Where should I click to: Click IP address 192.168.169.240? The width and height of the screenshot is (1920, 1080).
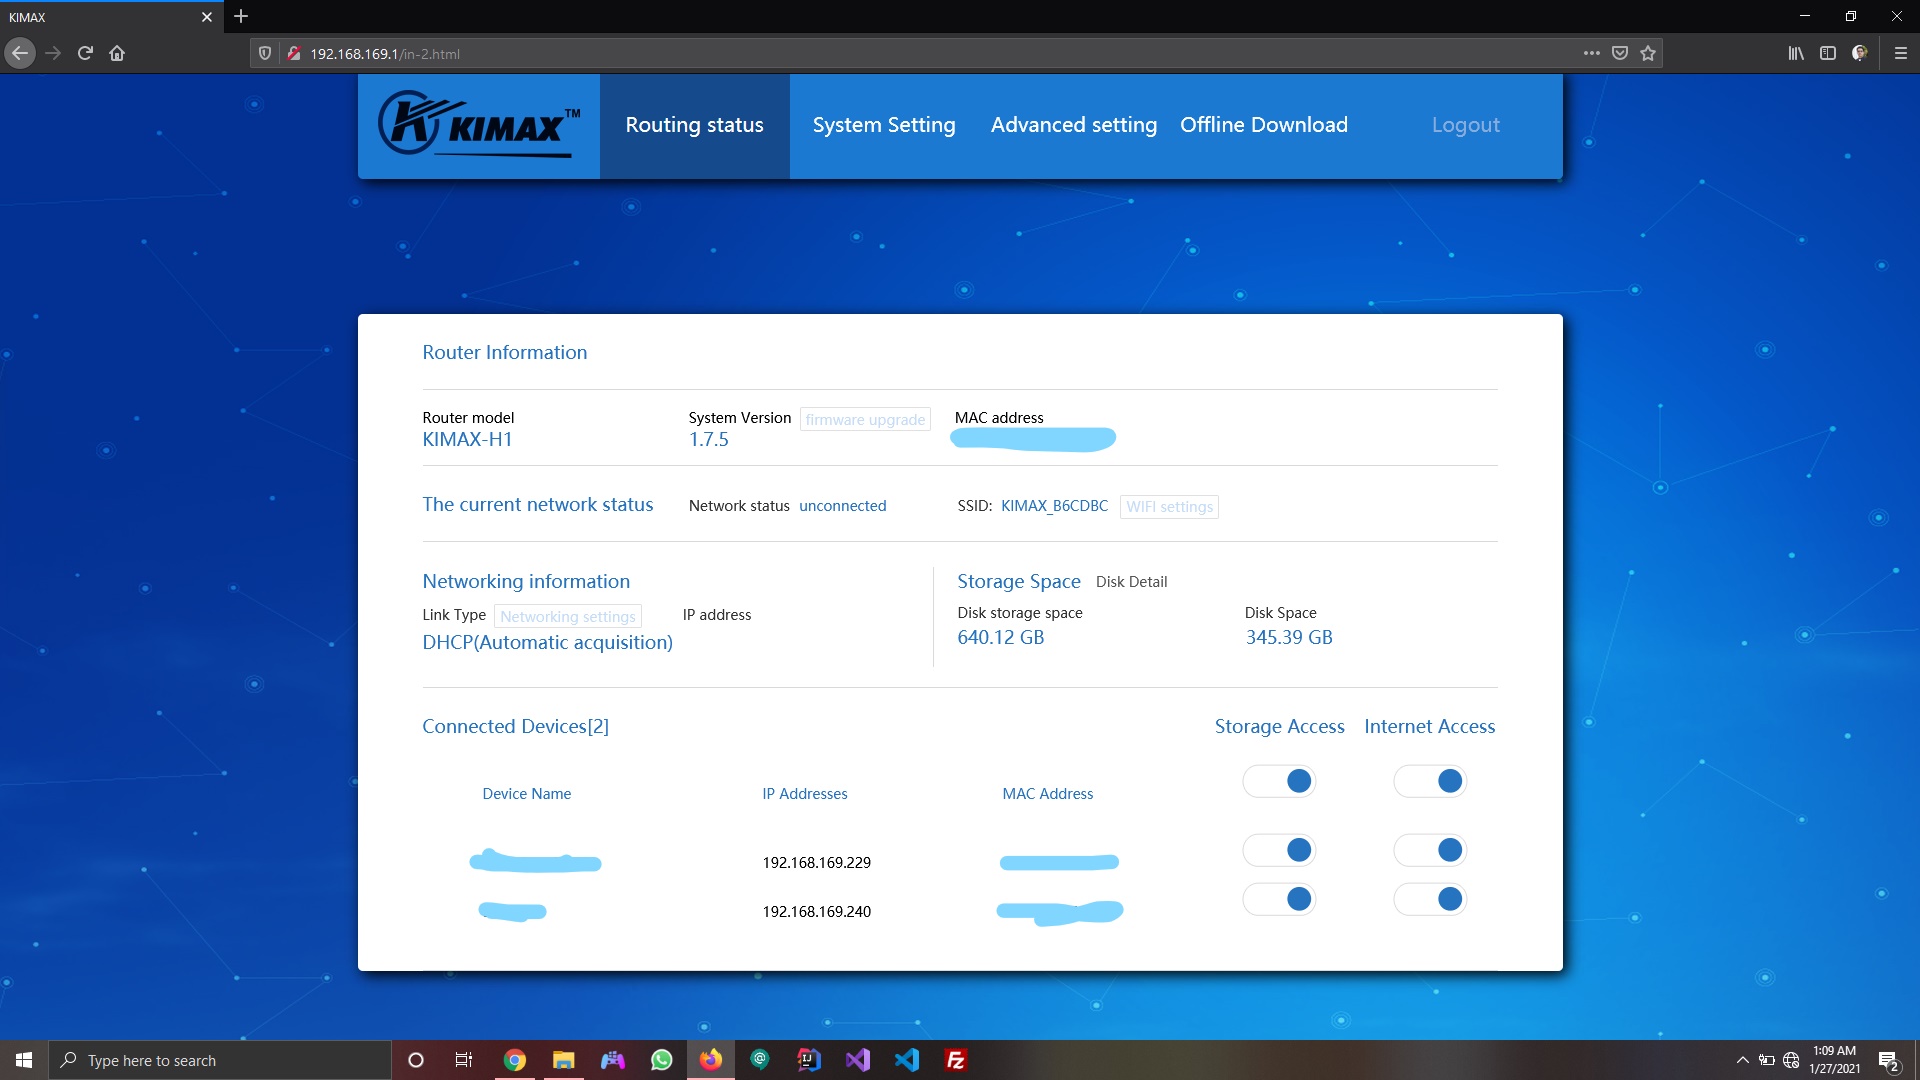(817, 912)
